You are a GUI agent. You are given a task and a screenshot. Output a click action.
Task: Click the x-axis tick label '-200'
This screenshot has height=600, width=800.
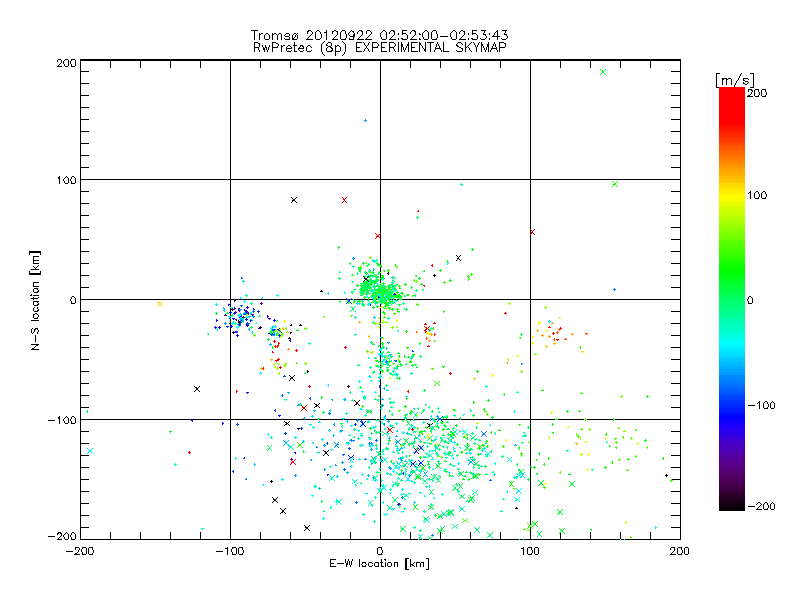coord(80,551)
